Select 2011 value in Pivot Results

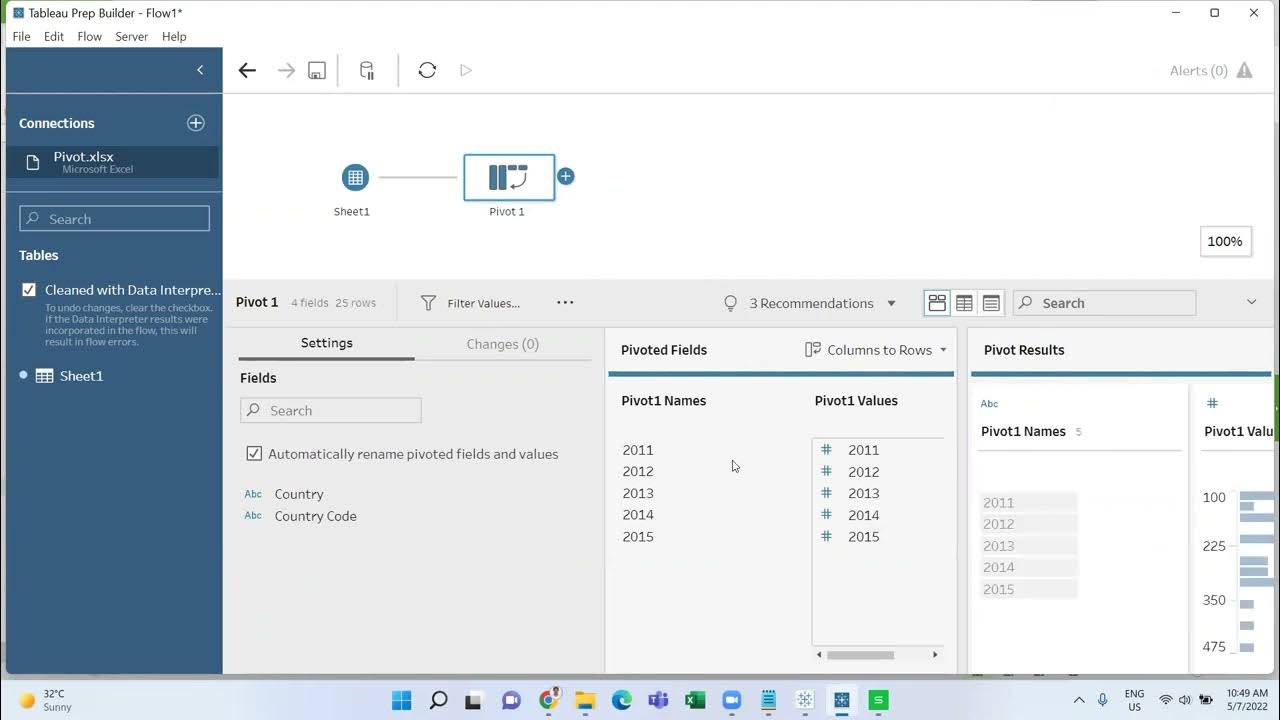coord(1028,503)
